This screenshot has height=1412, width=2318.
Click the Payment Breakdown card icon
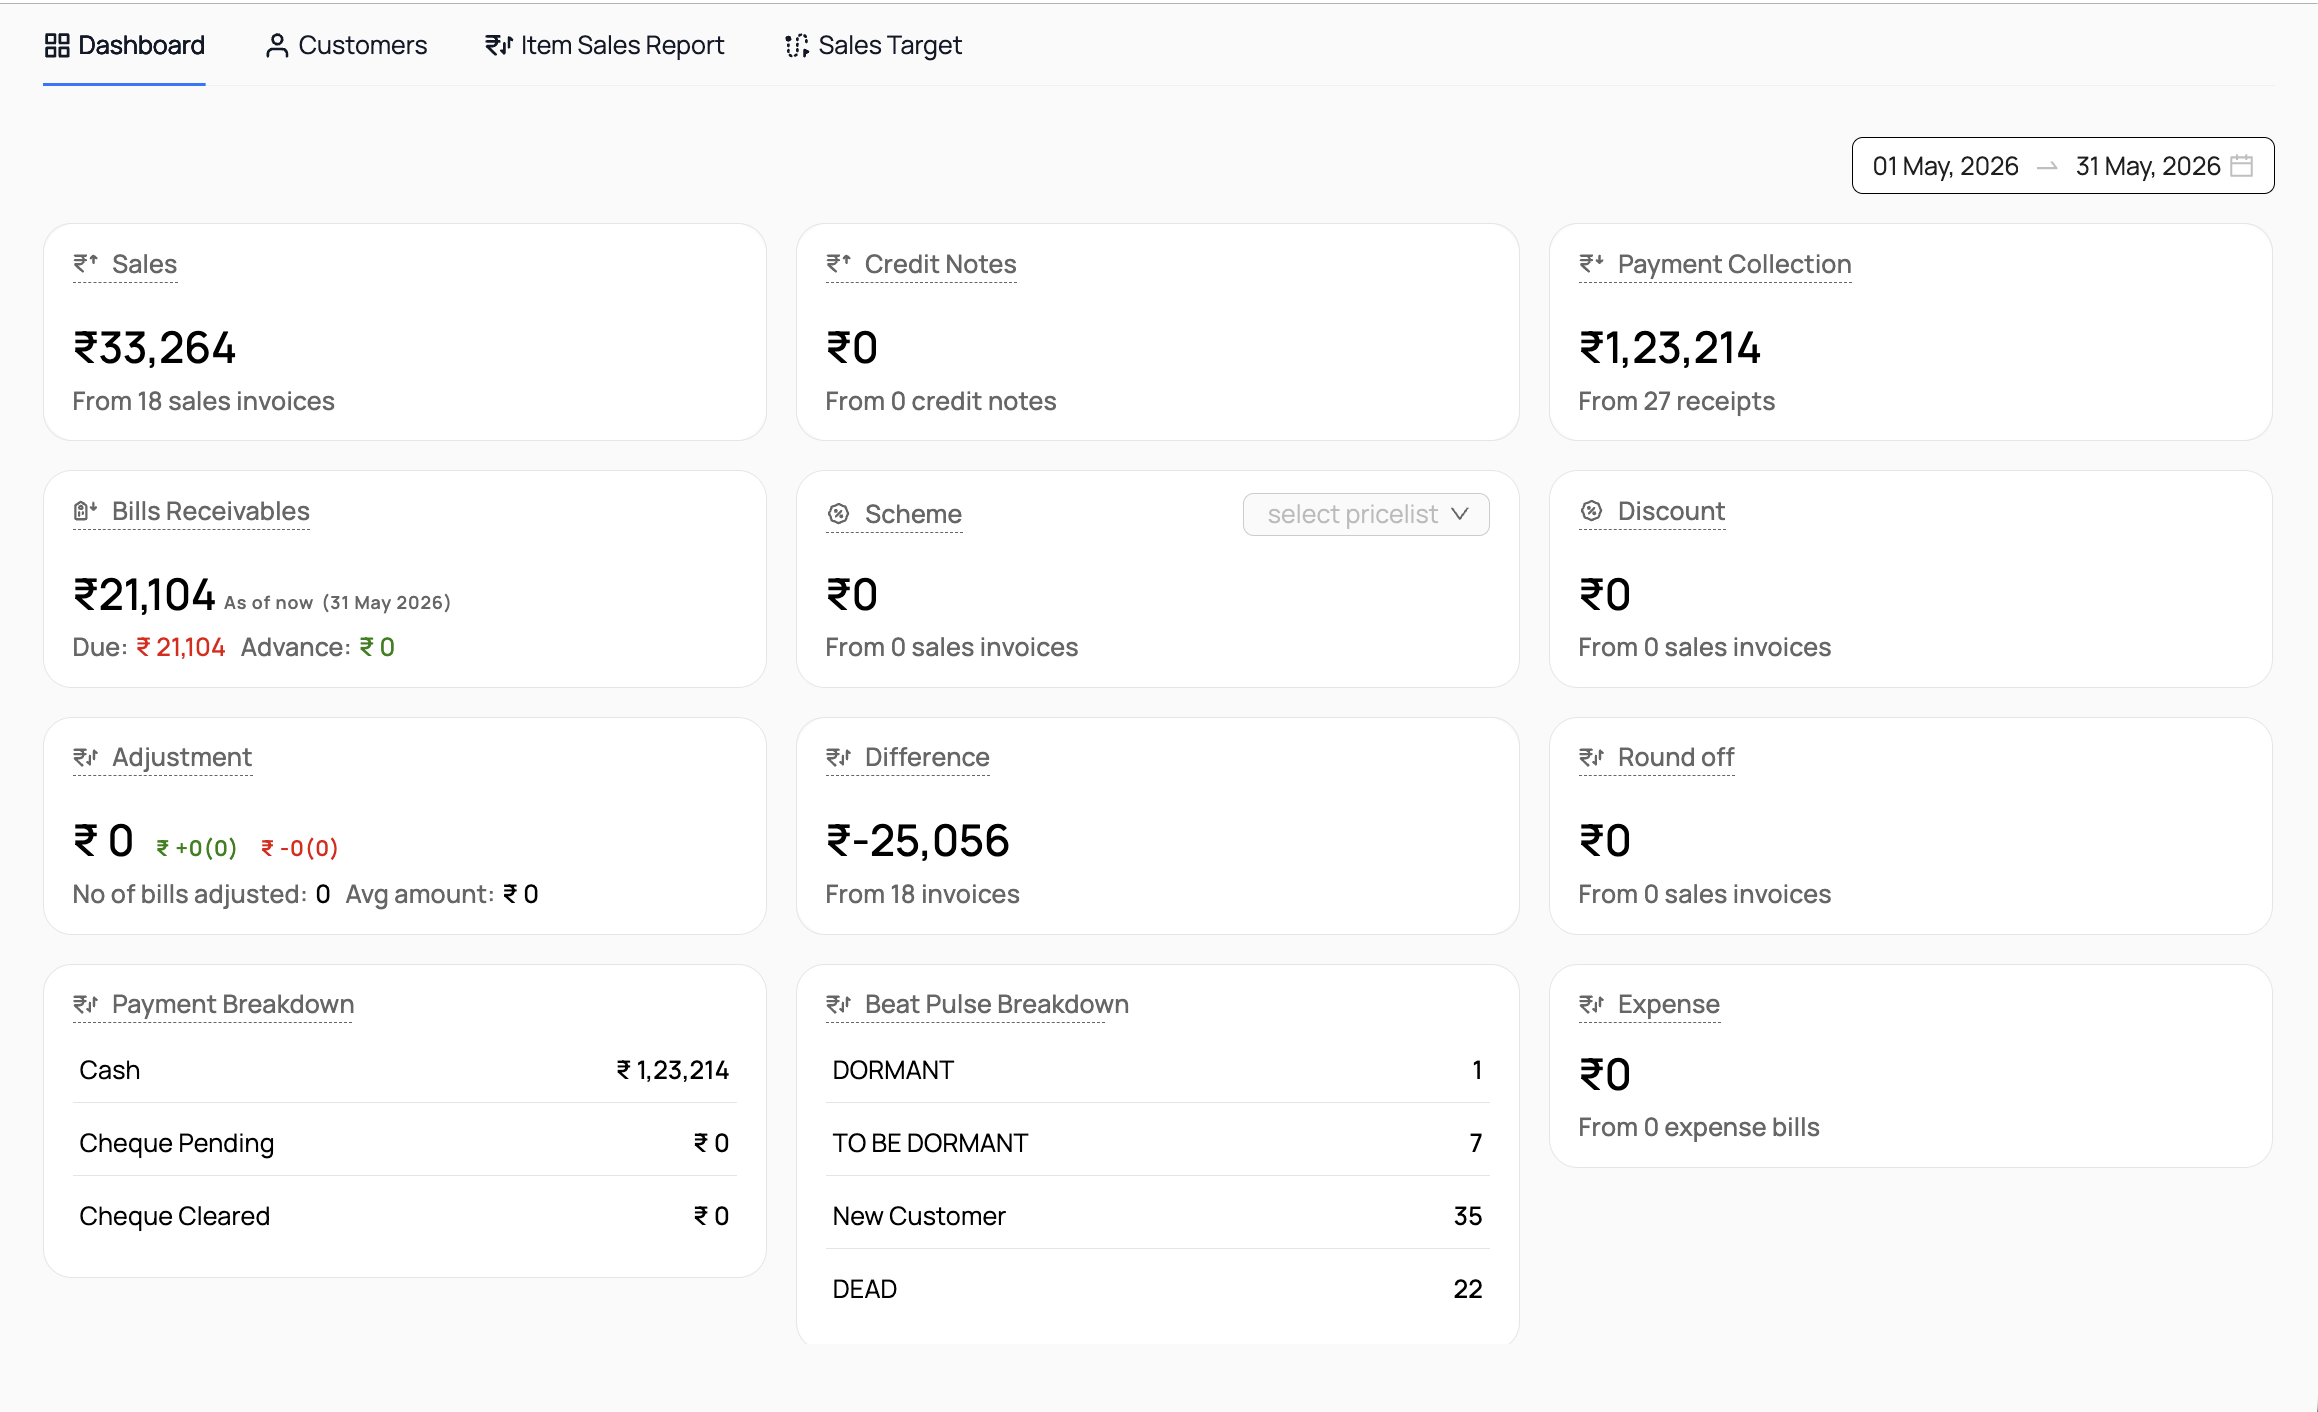[85, 1004]
